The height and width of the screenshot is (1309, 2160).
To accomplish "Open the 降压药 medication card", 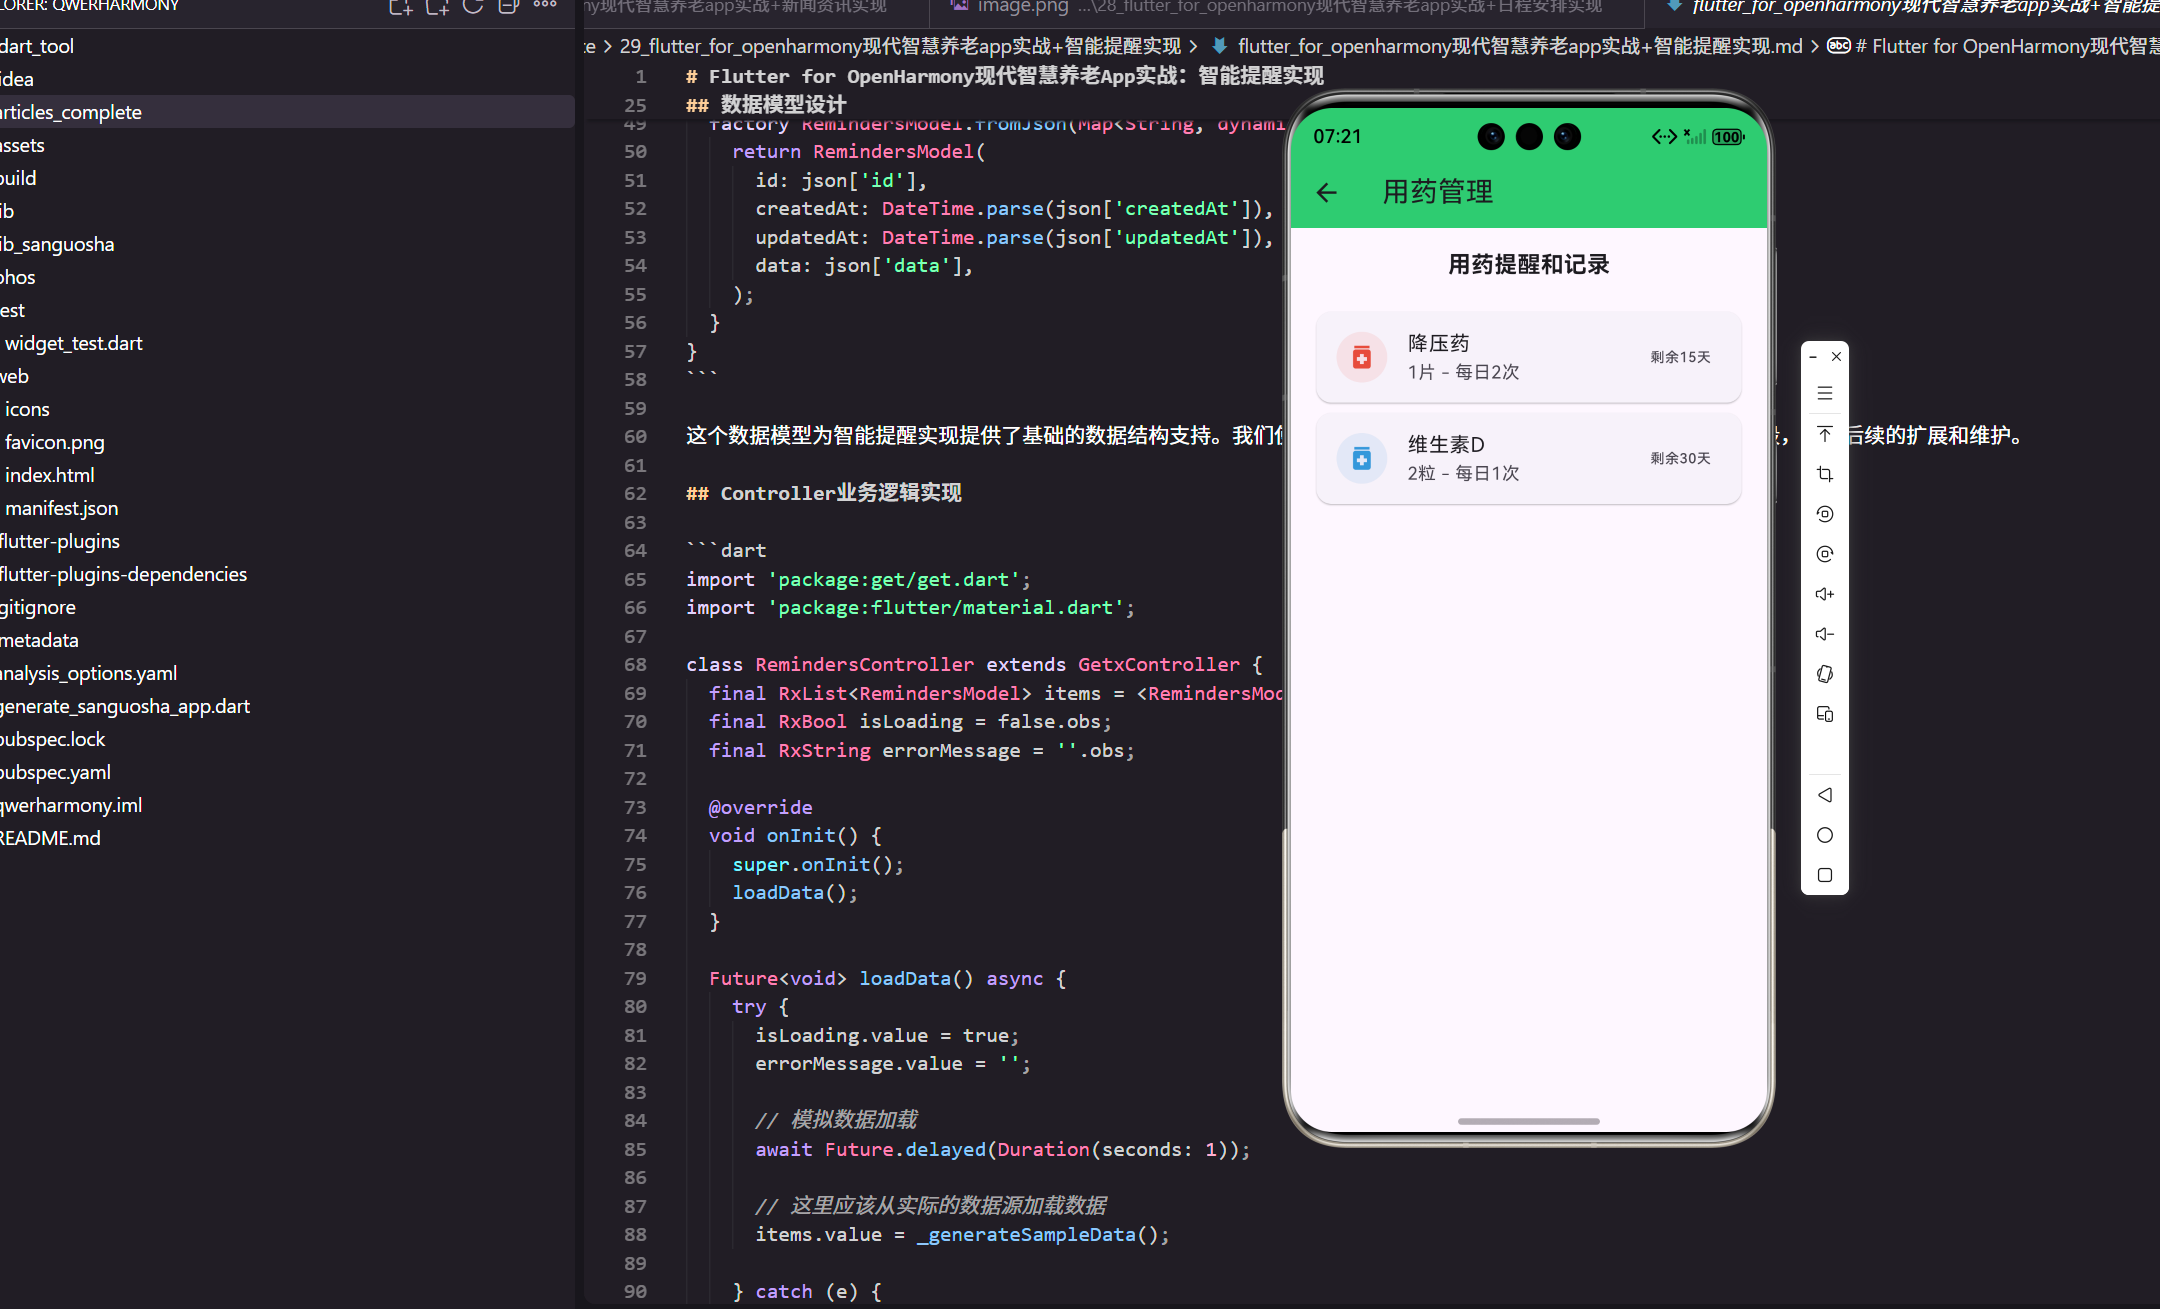I will (1528, 357).
